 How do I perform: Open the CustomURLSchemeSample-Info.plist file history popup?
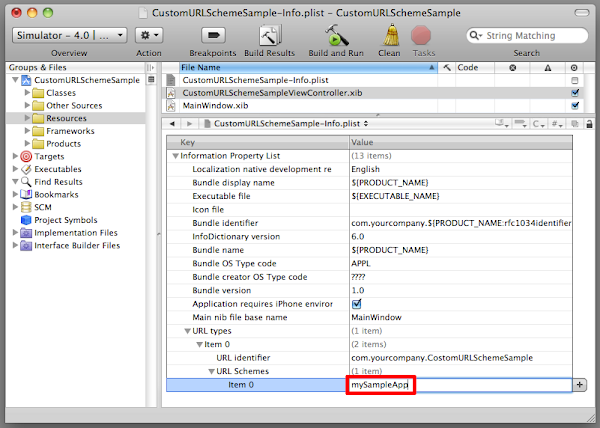287,124
